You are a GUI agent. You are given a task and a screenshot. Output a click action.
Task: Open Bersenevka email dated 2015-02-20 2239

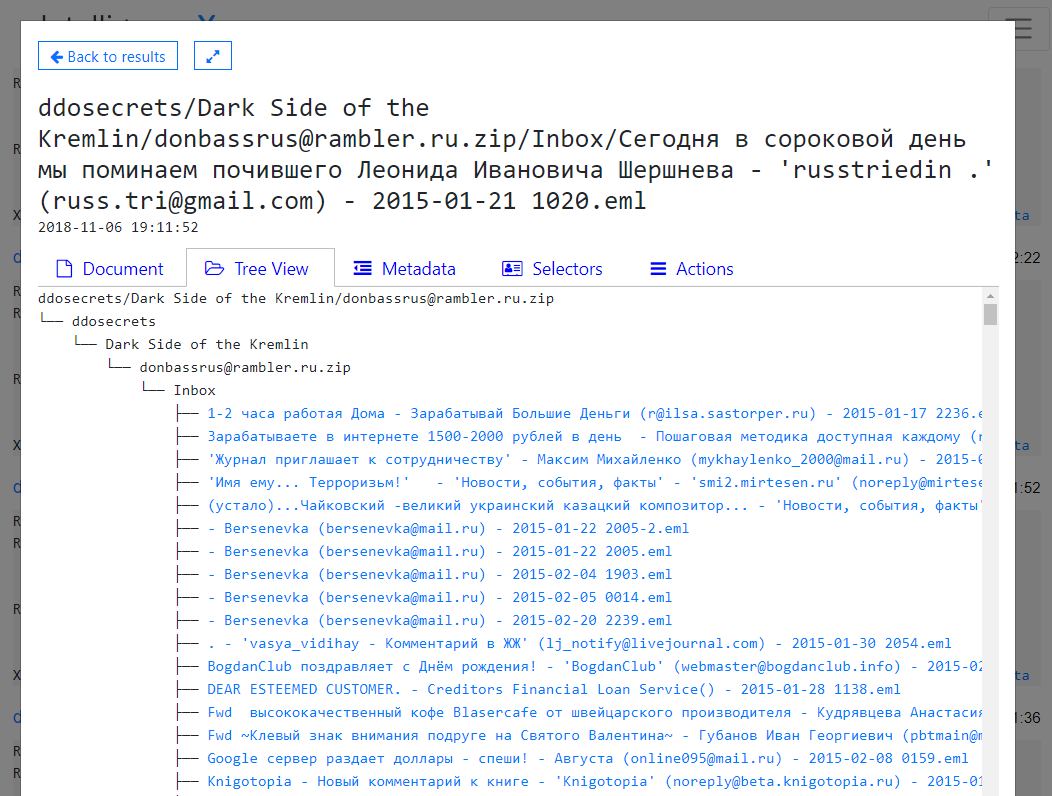pyautogui.click(x=447, y=620)
